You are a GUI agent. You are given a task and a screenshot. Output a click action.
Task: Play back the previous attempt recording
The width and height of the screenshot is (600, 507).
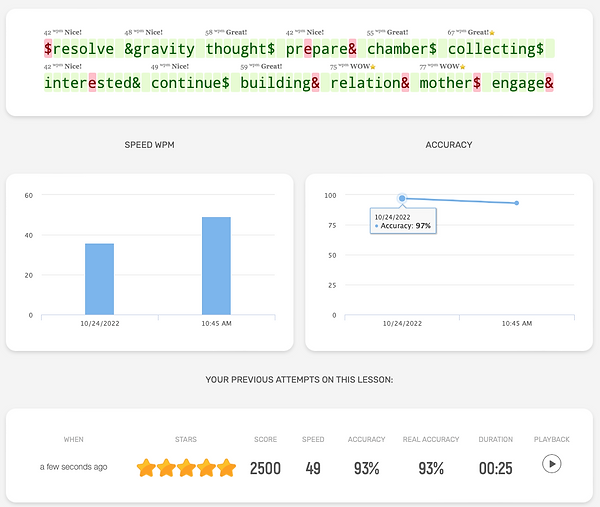tap(551, 464)
